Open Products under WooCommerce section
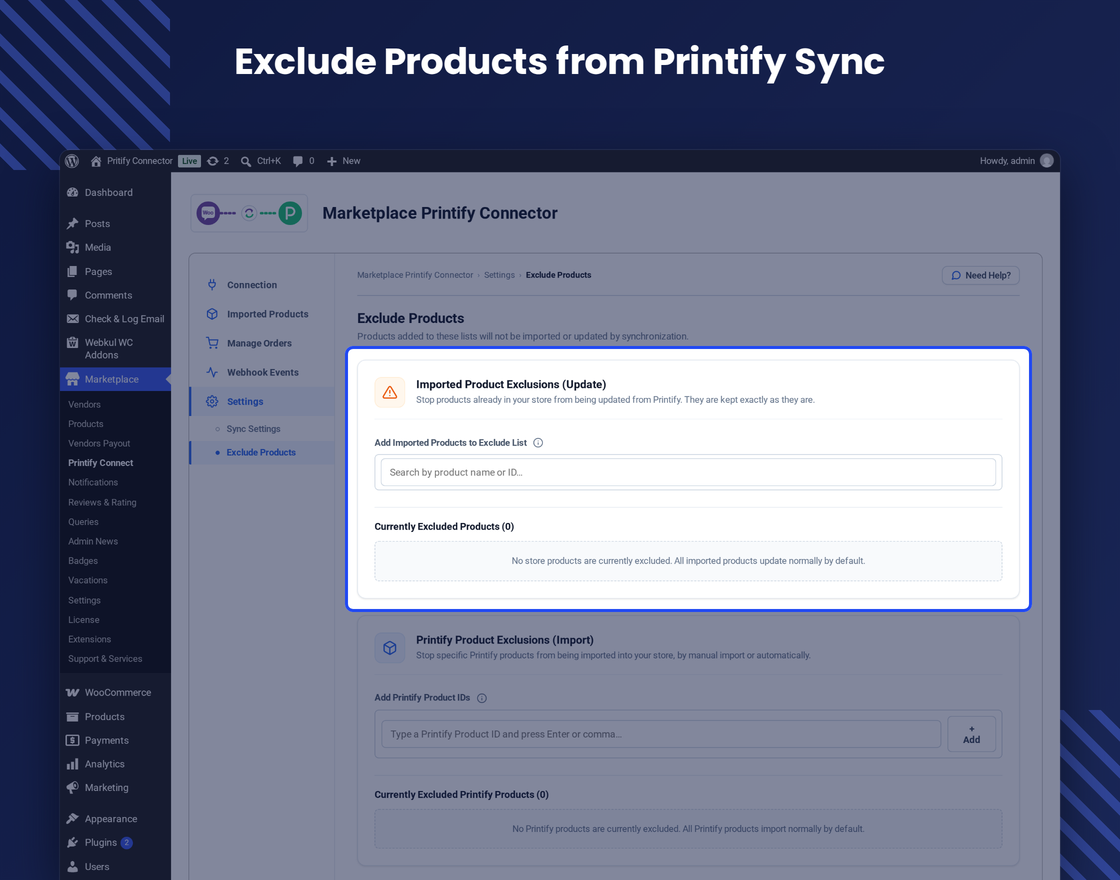Image resolution: width=1120 pixels, height=880 pixels. [x=104, y=716]
